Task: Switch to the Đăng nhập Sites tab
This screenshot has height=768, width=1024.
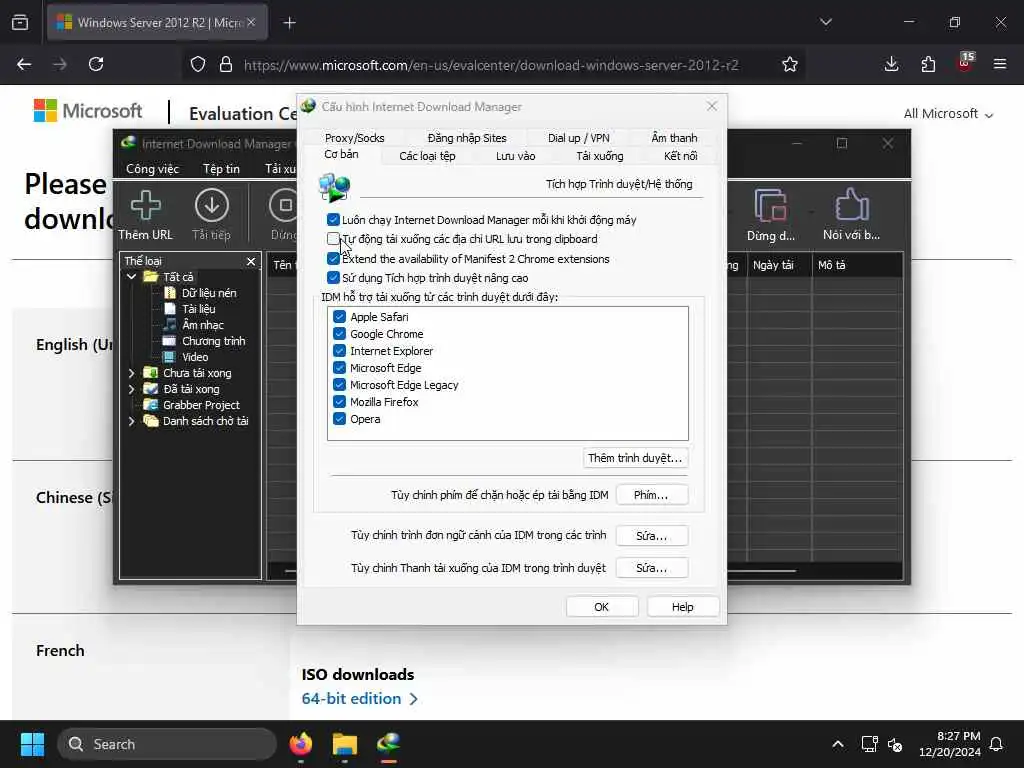Action: tap(467, 138)
